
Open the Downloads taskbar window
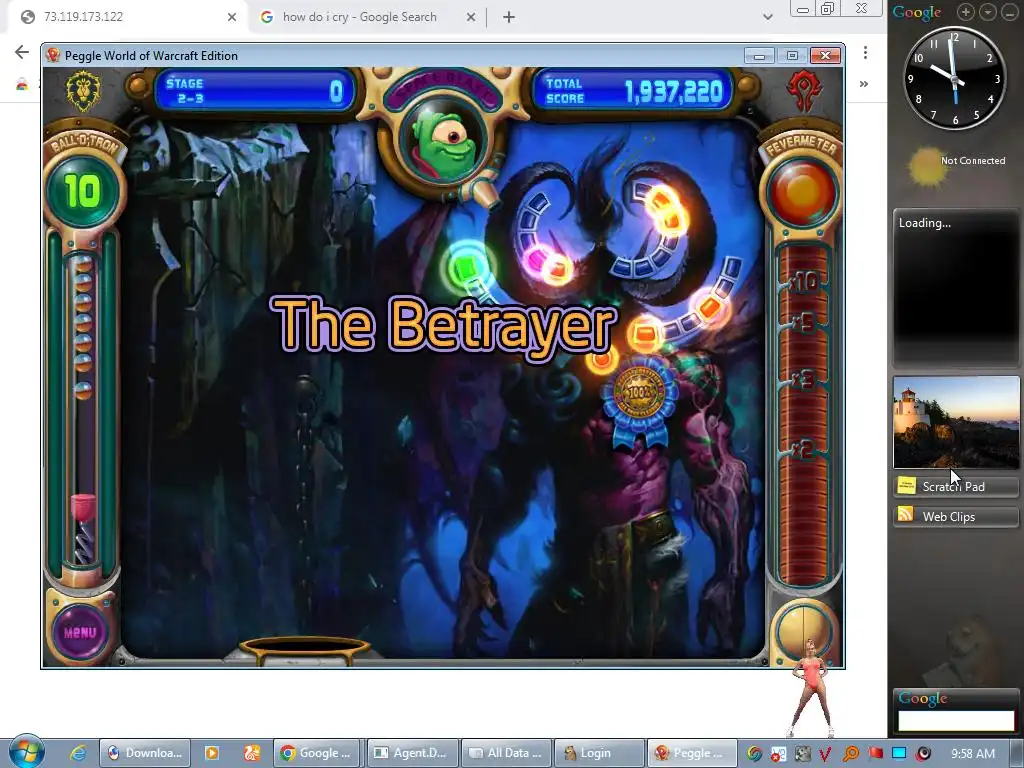click(x=145, y=753)
